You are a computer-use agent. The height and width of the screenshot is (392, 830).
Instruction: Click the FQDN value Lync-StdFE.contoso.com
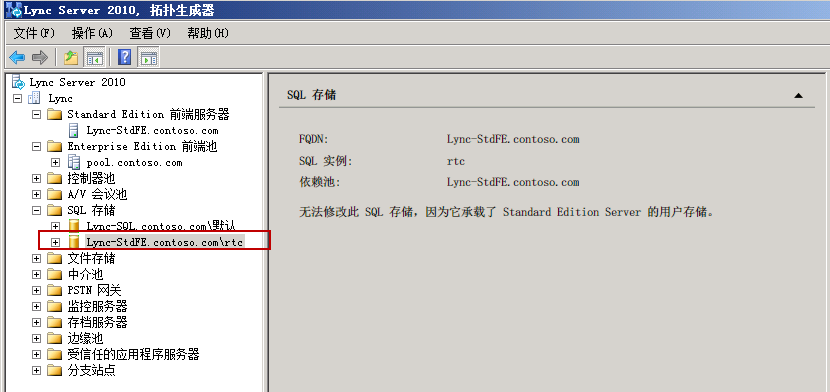513,139
